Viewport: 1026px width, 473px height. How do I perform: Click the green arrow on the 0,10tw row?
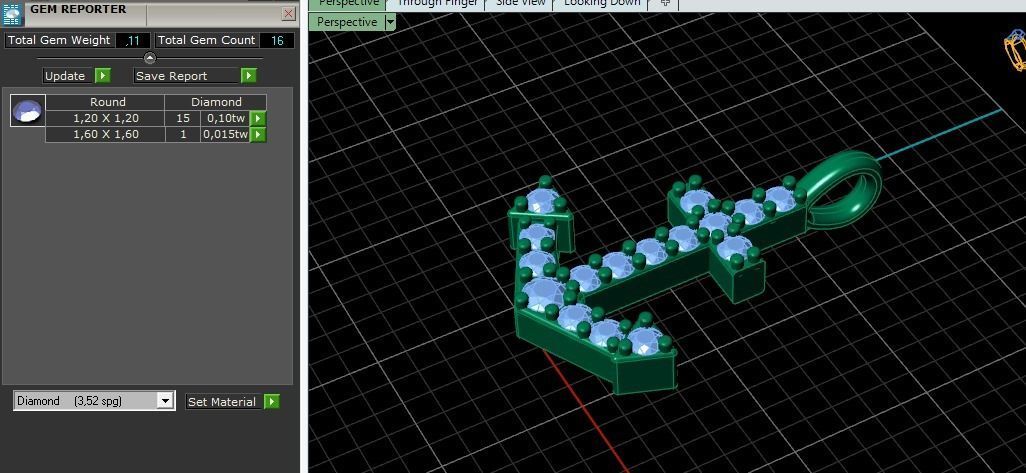[x=259, y=118]
